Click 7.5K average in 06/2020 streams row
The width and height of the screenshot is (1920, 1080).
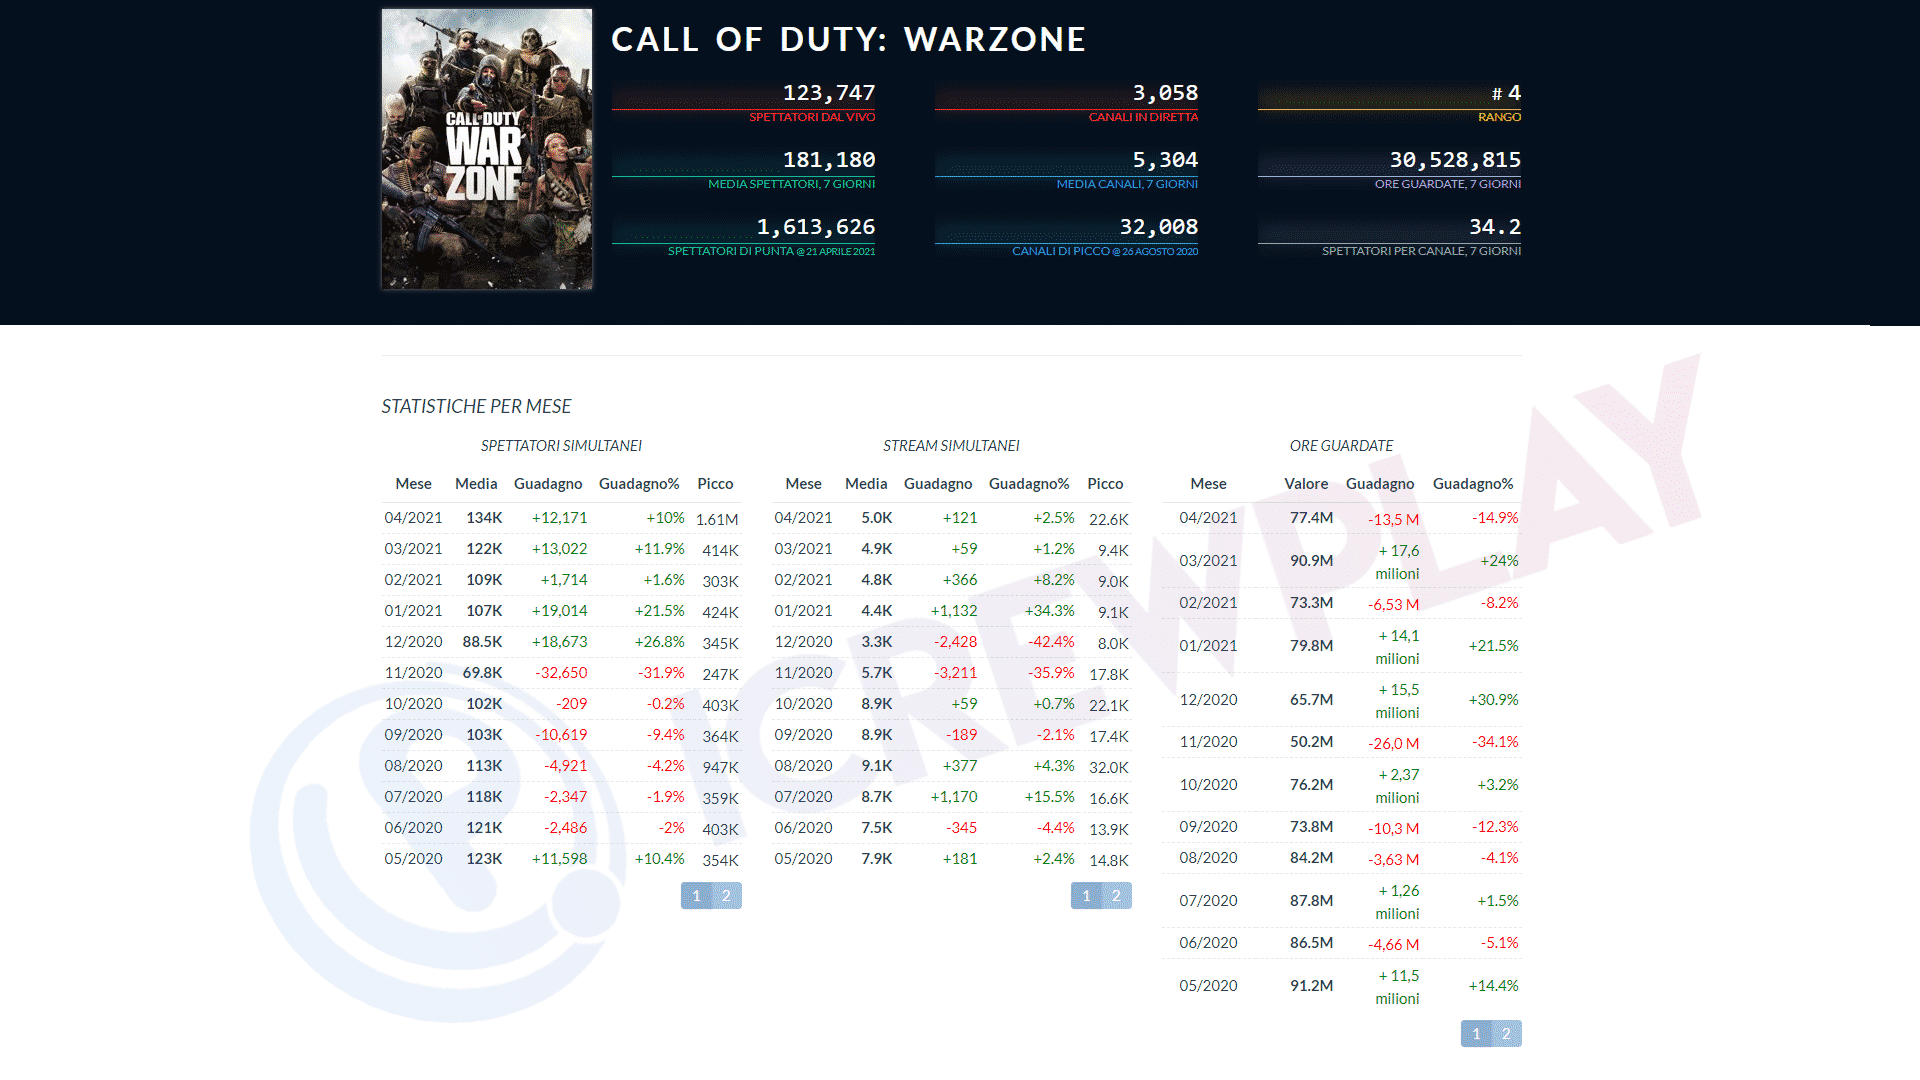(x=877, y=828)
